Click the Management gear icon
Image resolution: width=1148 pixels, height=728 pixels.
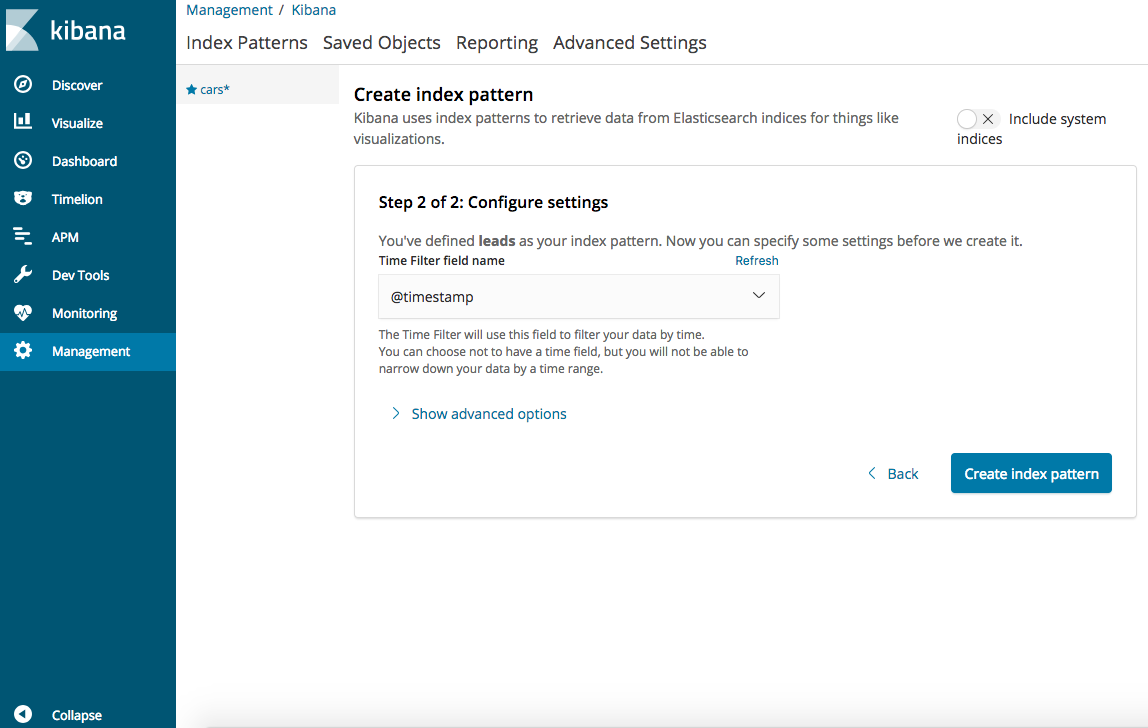click(23, 351)
